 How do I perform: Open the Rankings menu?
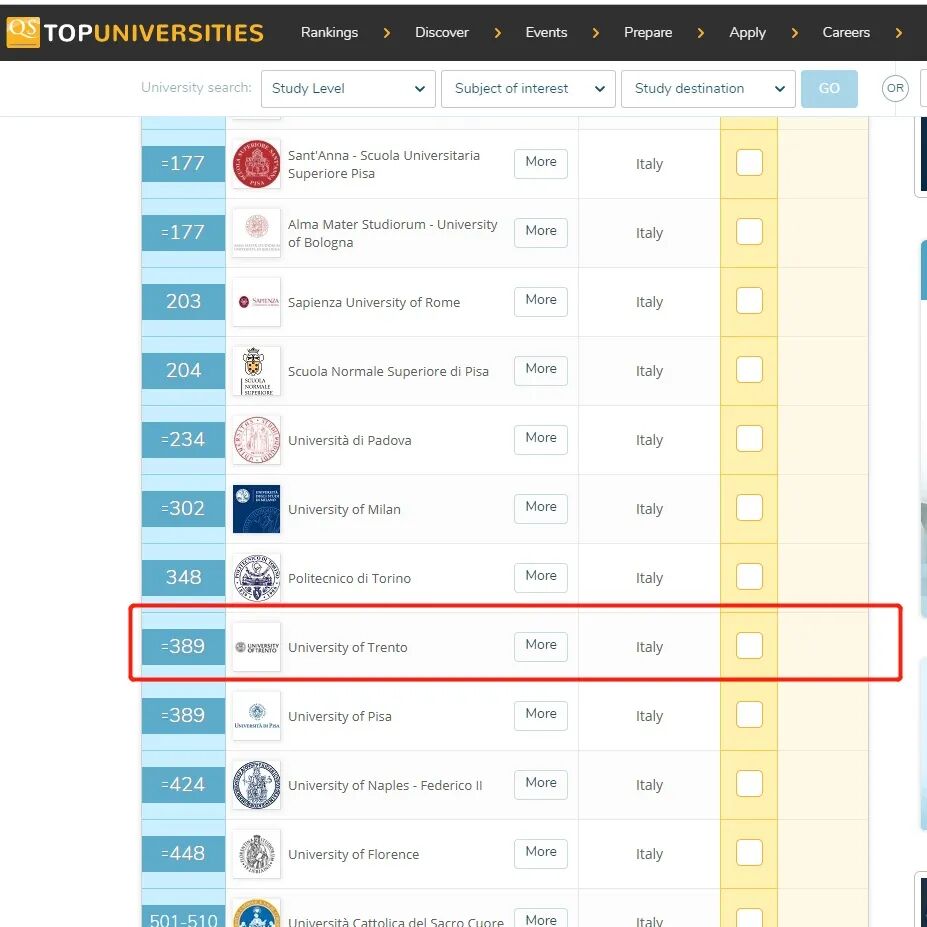[x=329, y=33]
